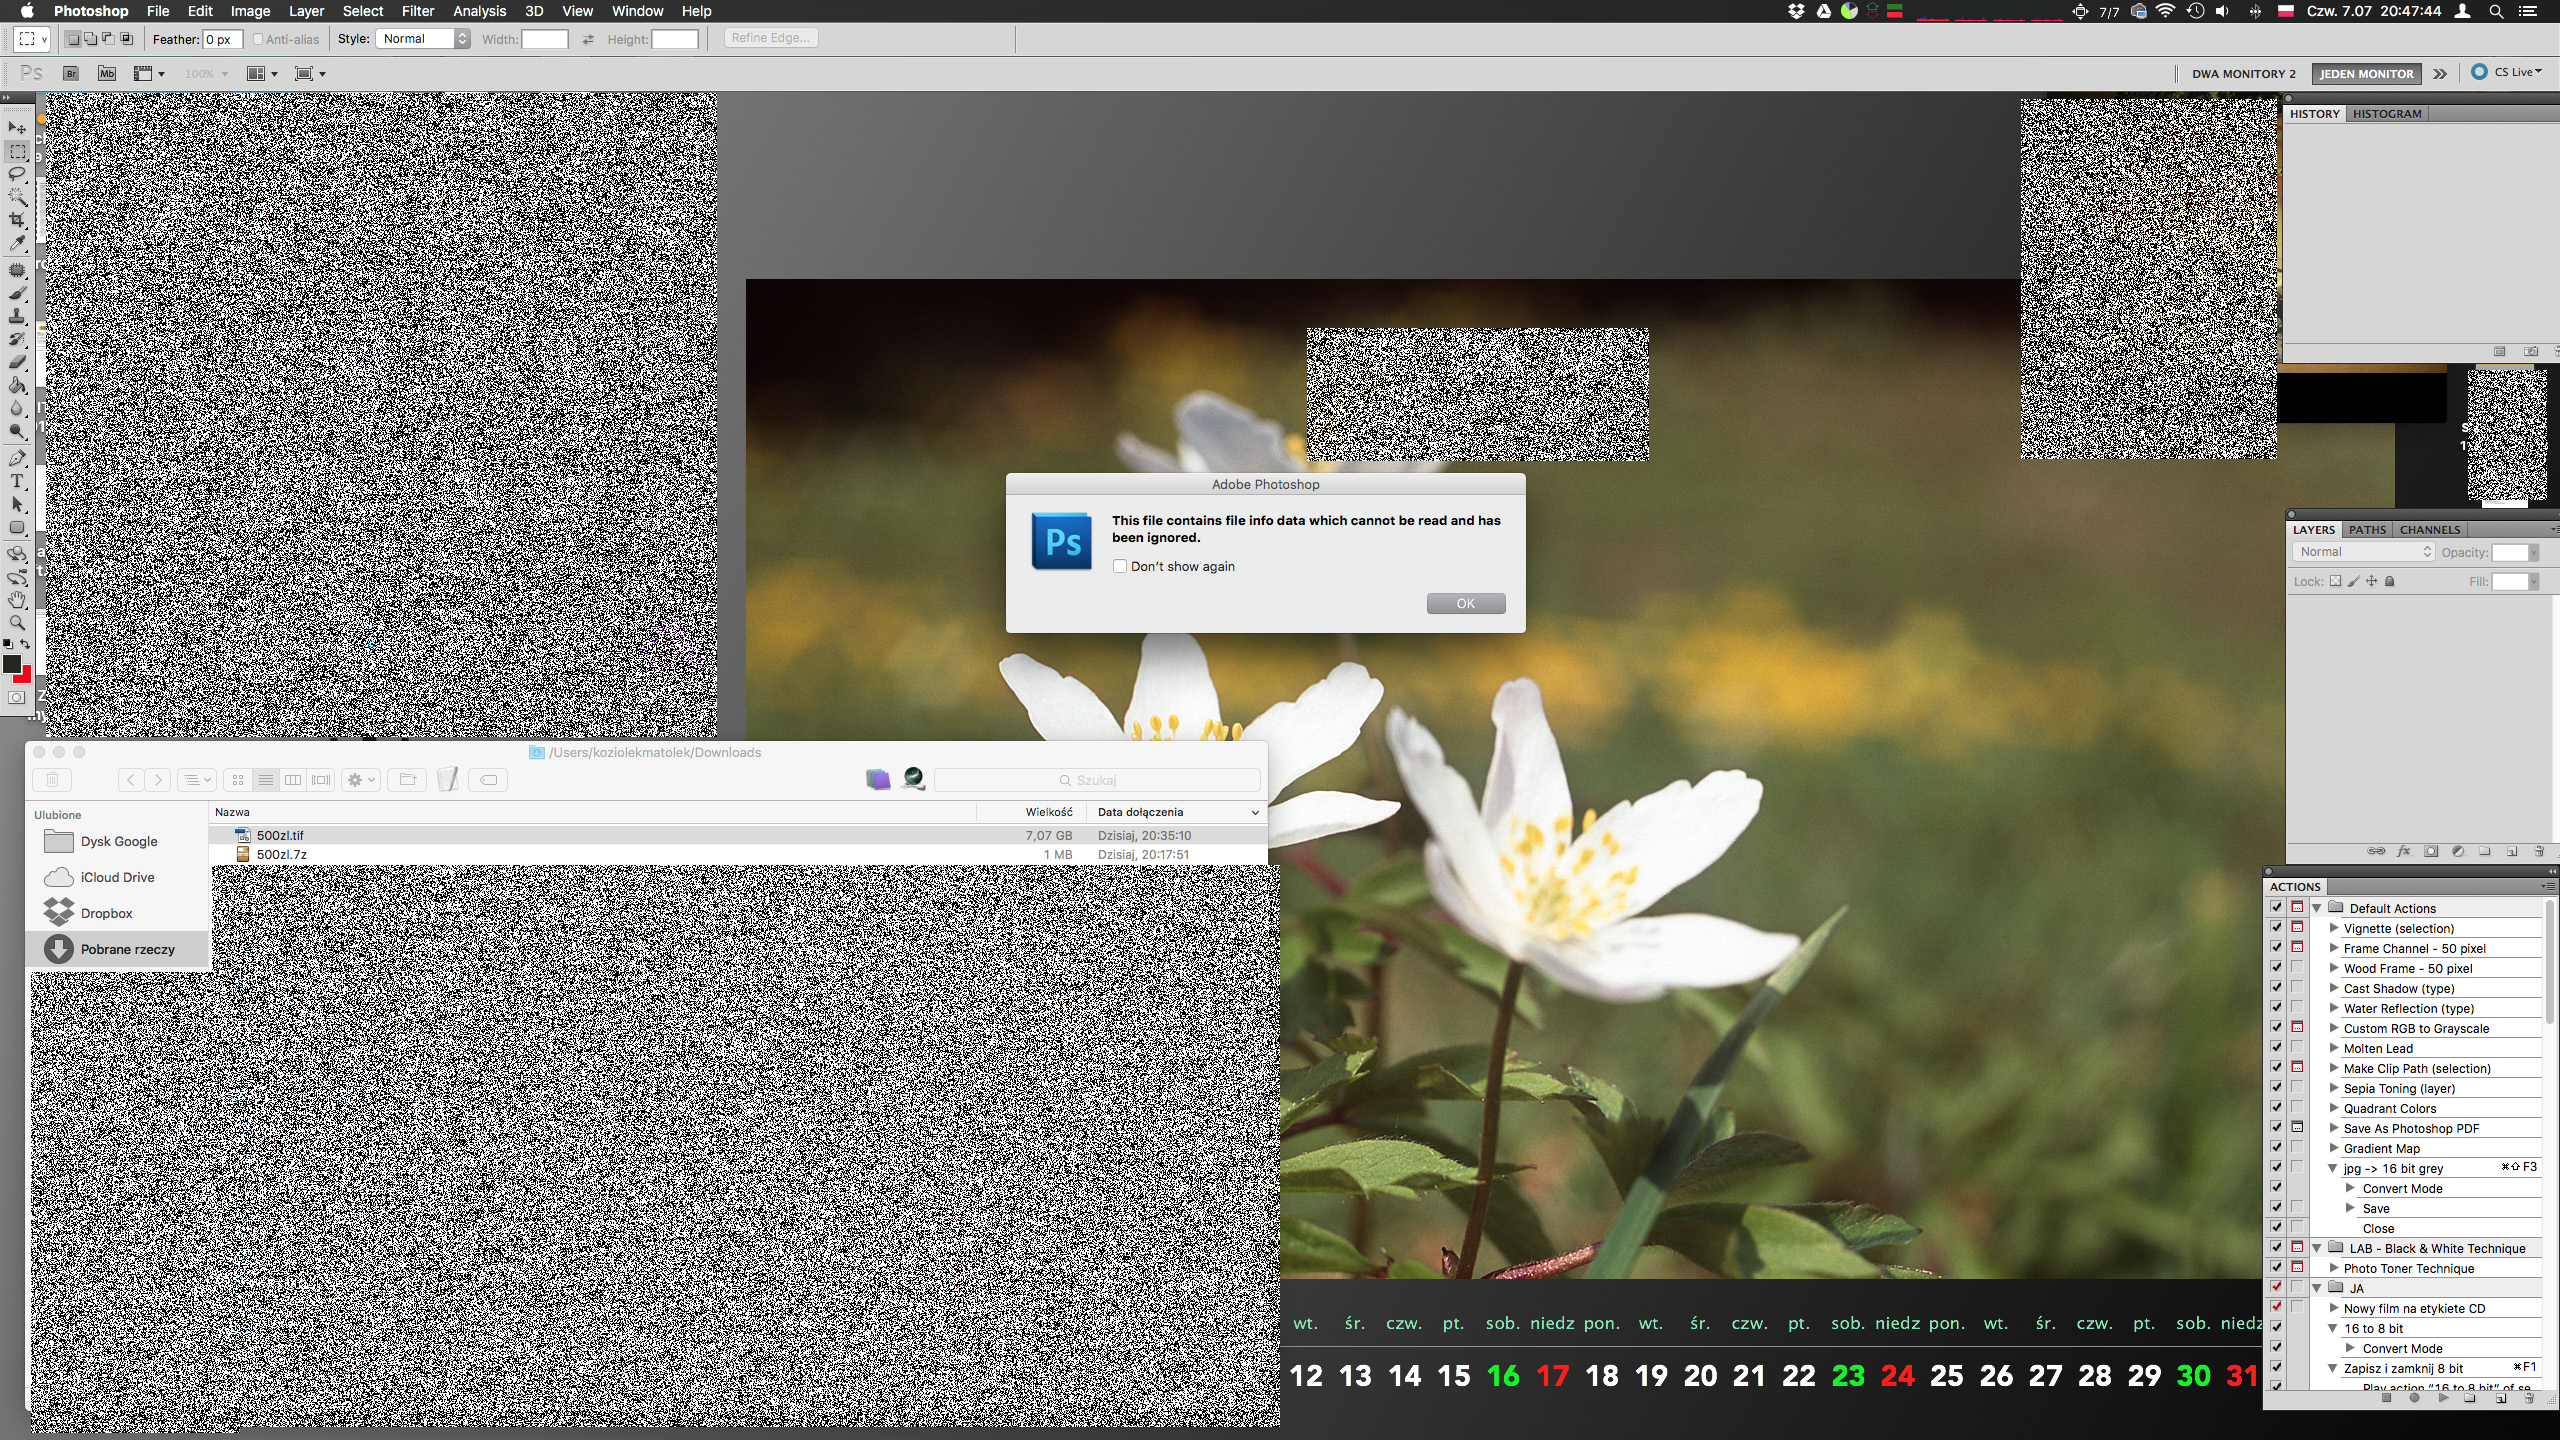Viewport: 2560px width, 1440px height.
Task: Collapse the Default Actions folder
Action: point(2317,908)
